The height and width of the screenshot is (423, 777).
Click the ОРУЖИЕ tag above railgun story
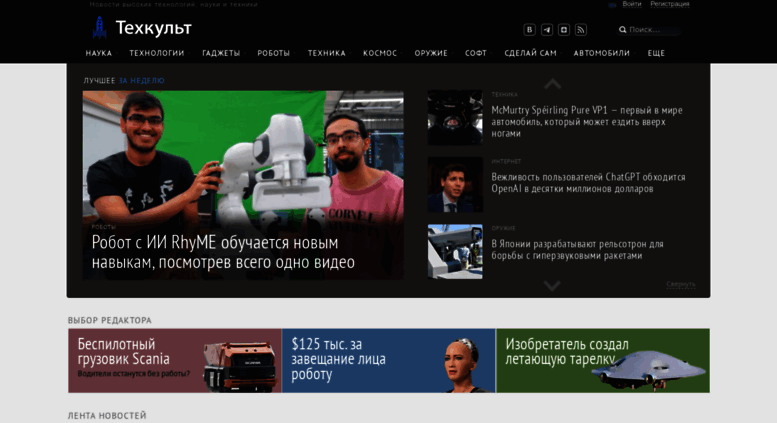click(x=503, y=228)
